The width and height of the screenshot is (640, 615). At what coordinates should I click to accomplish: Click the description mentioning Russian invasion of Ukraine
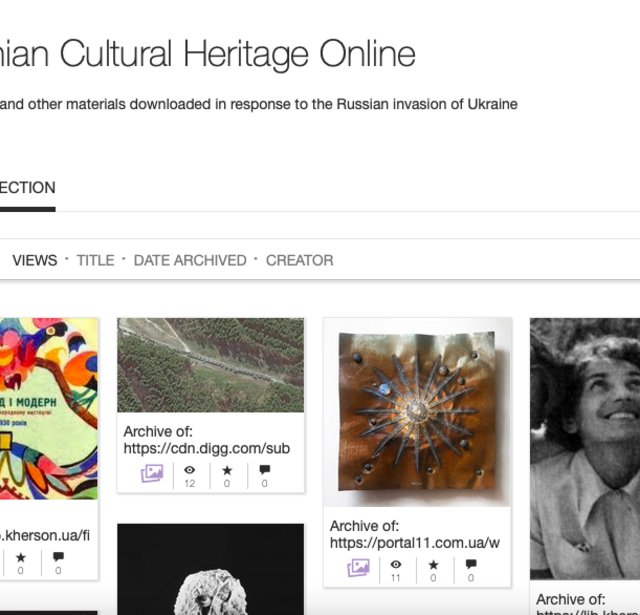click(x=259, y=104)
